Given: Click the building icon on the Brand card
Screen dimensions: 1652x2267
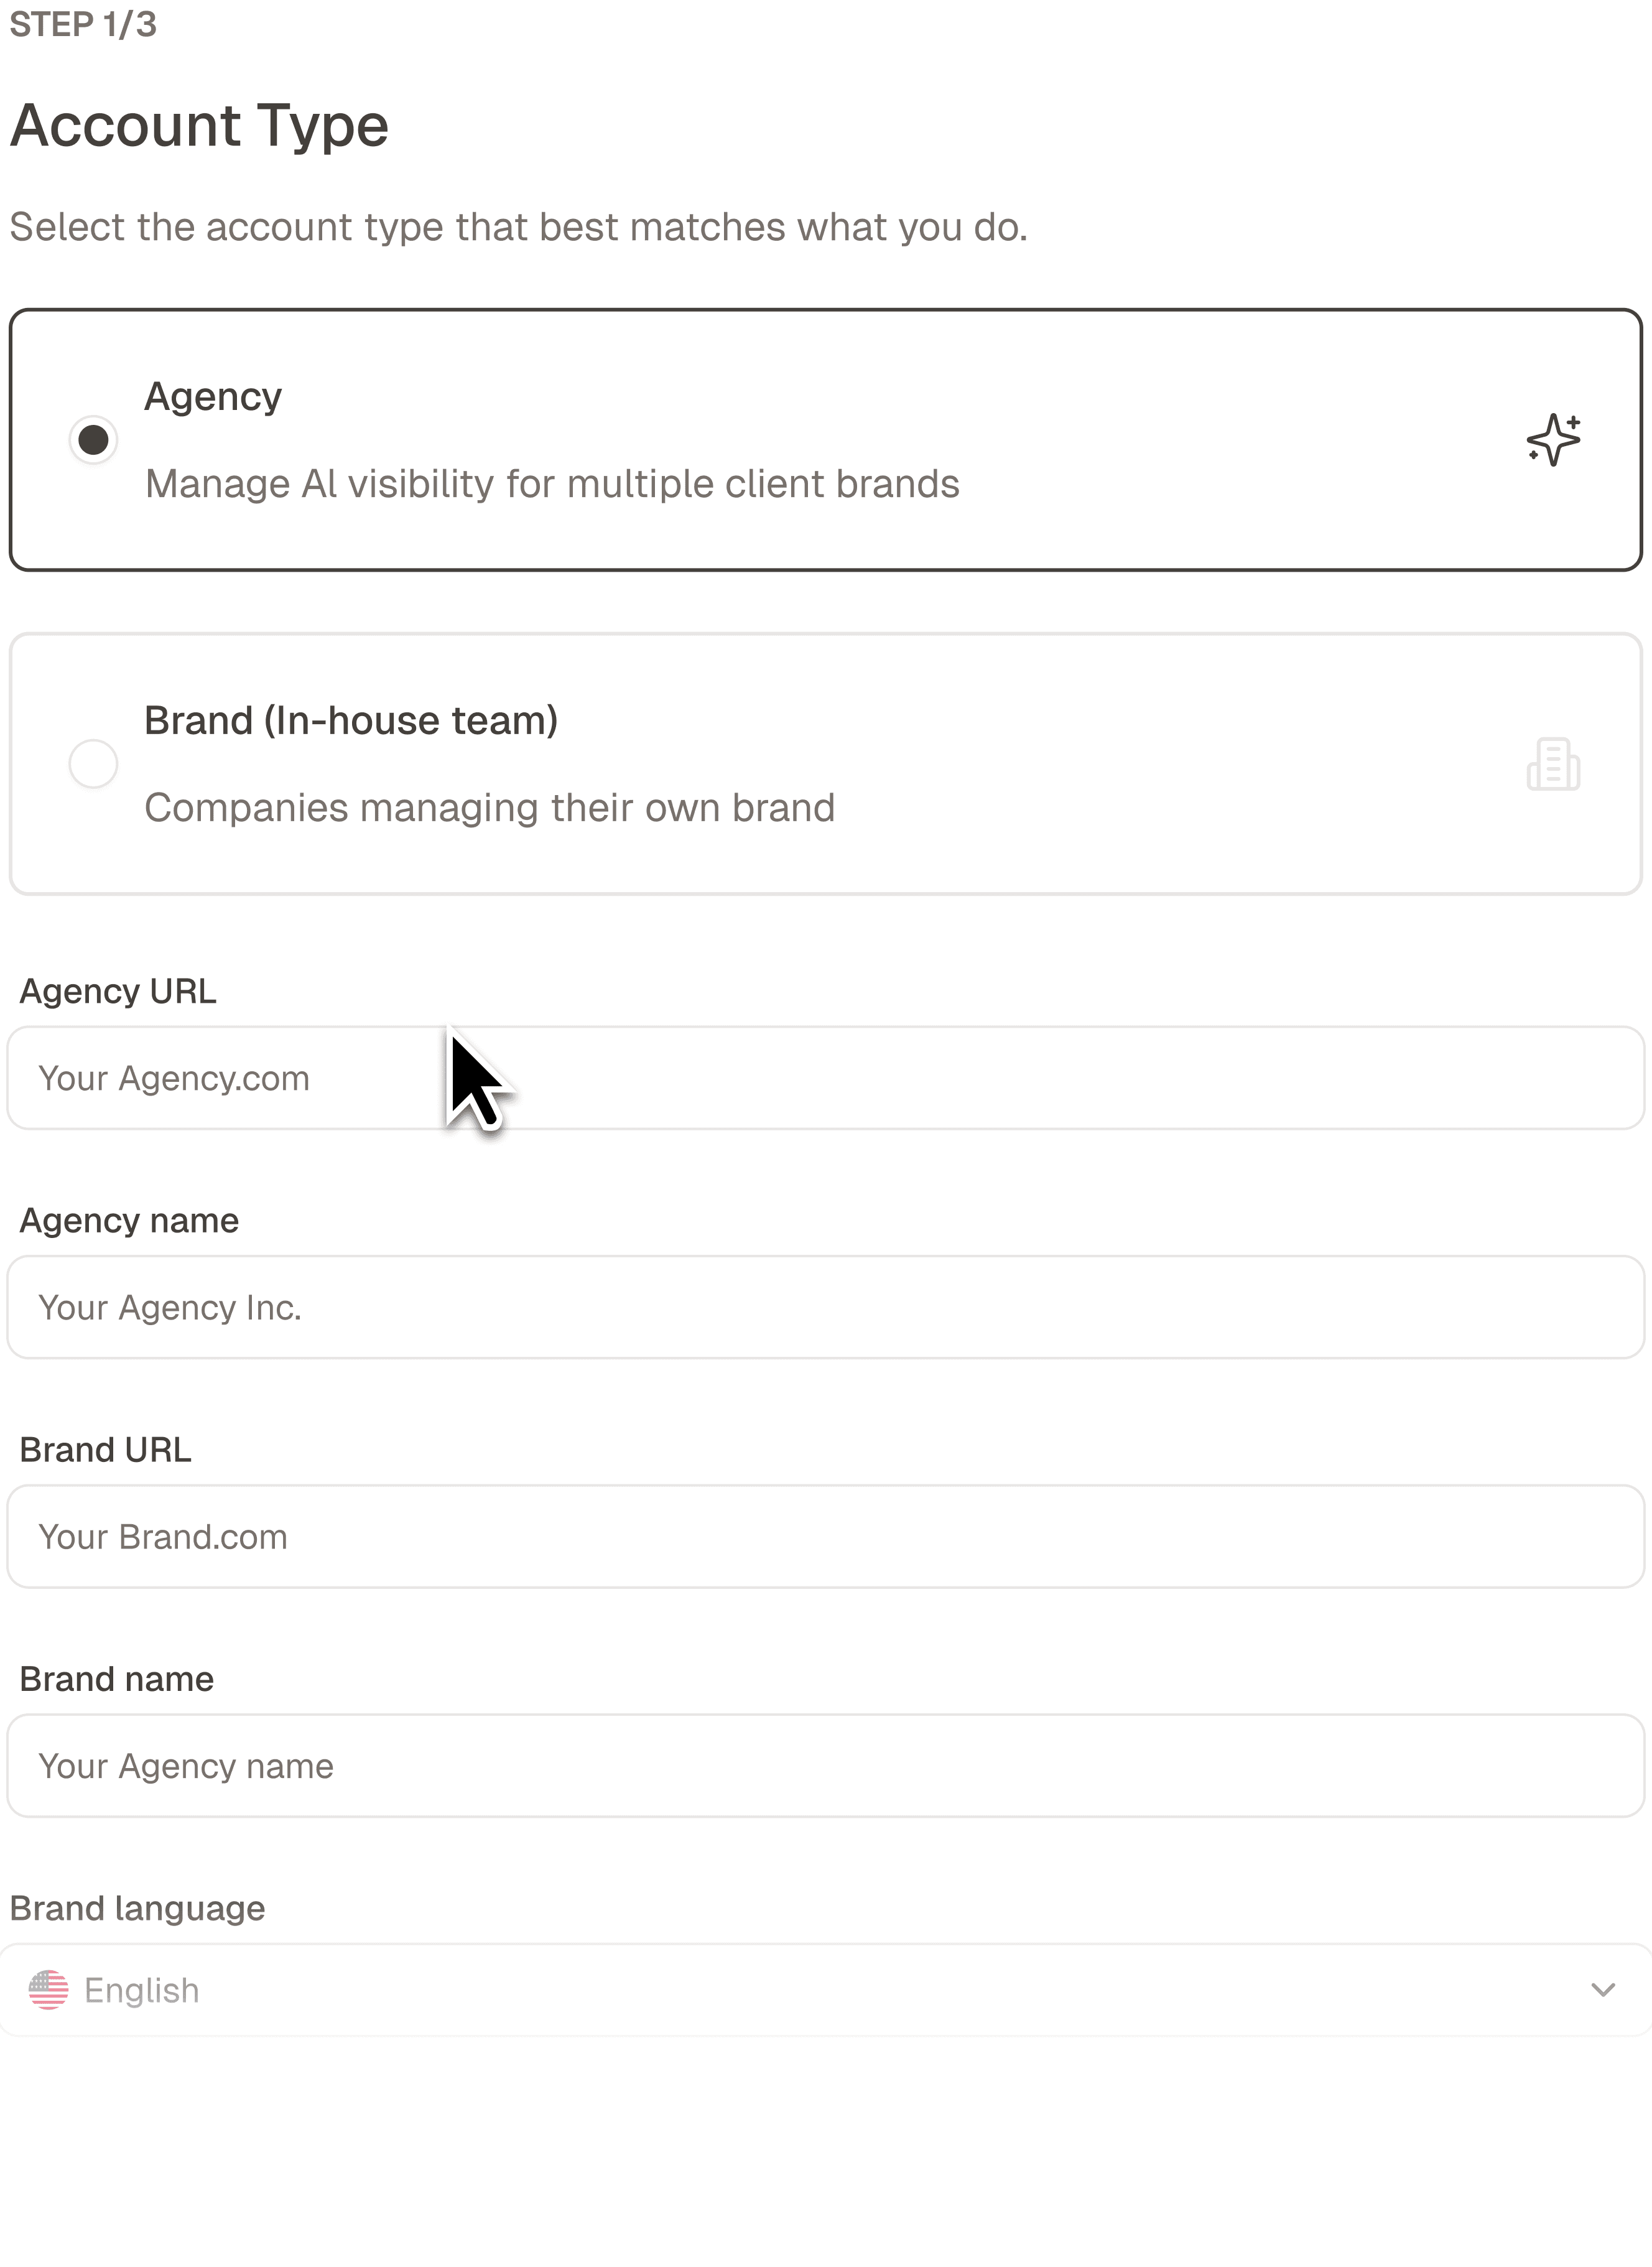Looking at the screenshot, I should click(1553, 765).
